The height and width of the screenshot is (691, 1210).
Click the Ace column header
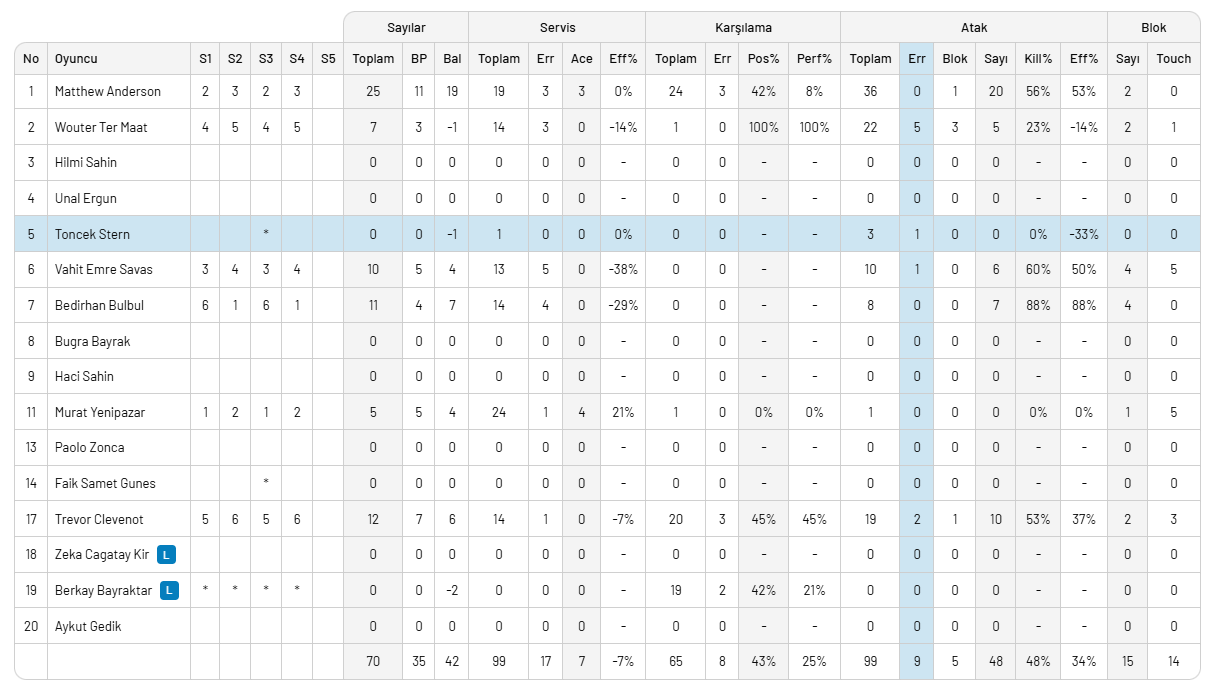tap(582, 59)
